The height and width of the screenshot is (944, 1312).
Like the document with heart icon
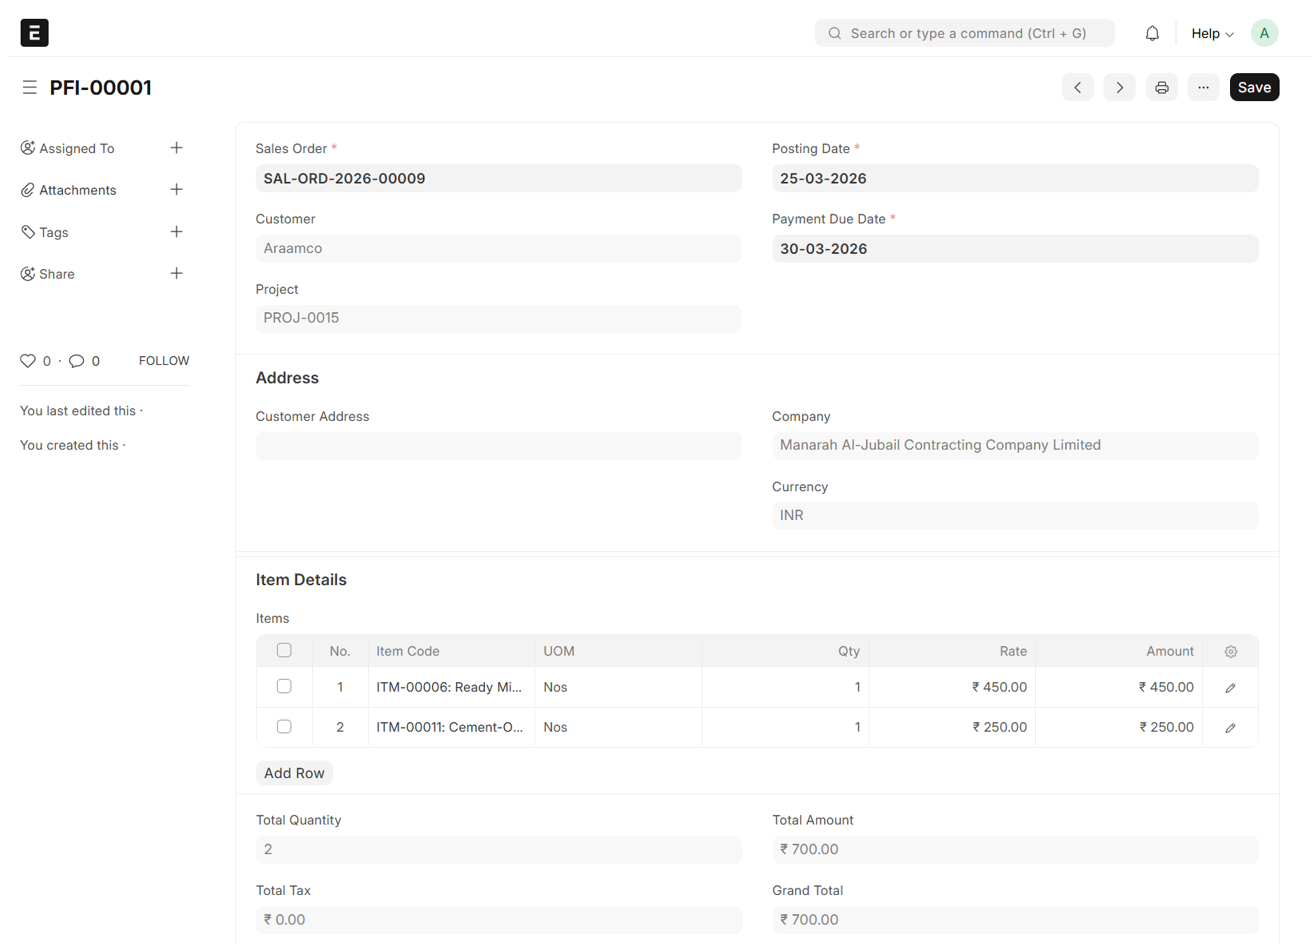point(28,361)
